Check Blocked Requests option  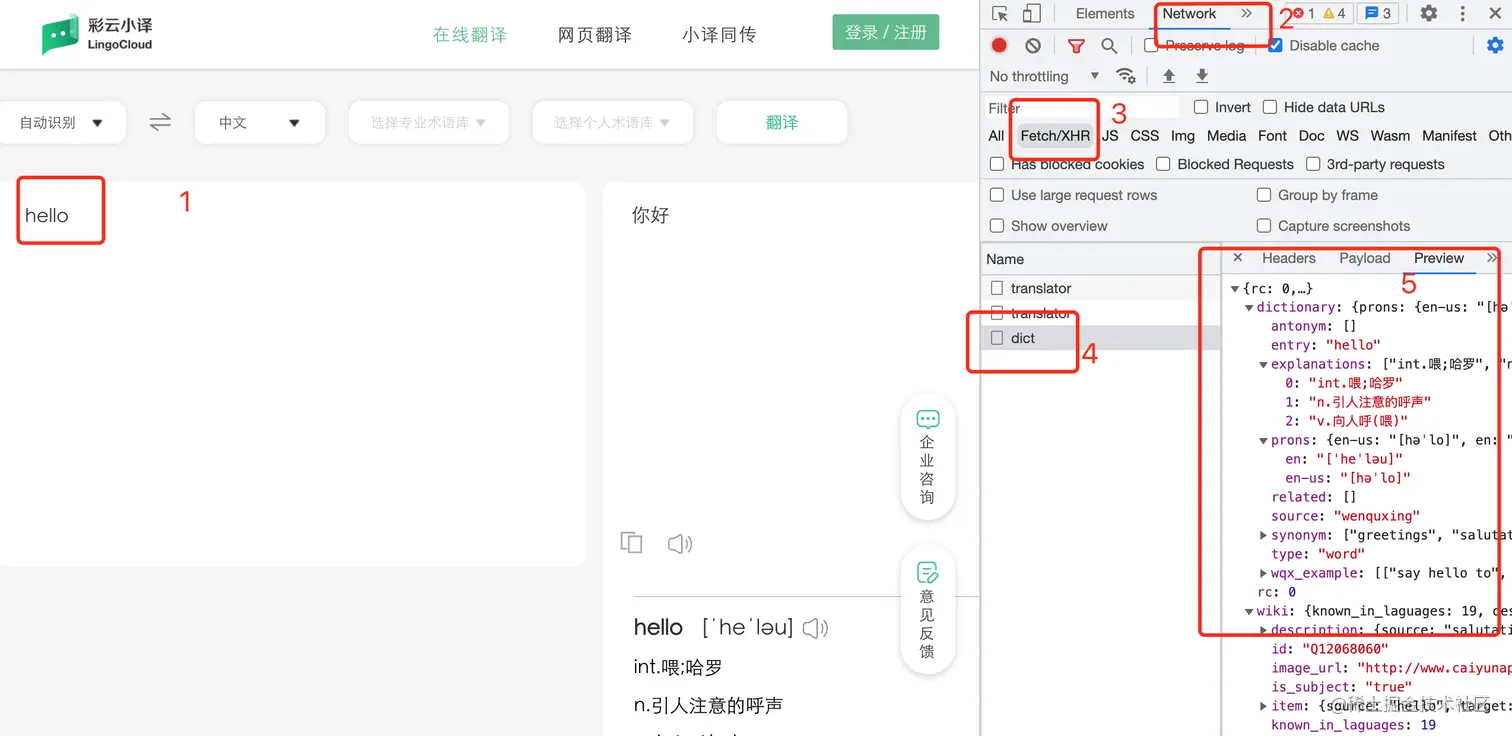[x=1163, y=164]
